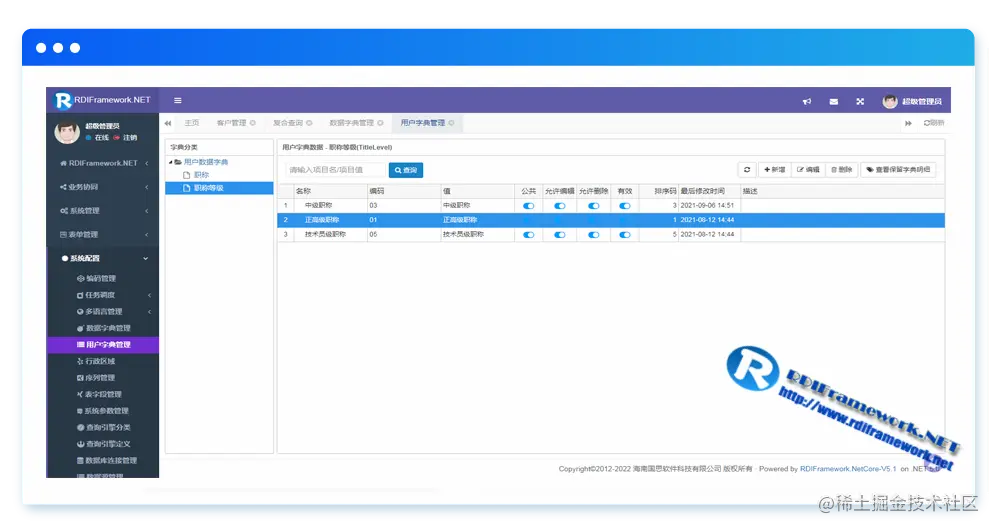996x531 pixels.
Task: Open the mail envelope icon
Action: (x=833, y=102)
